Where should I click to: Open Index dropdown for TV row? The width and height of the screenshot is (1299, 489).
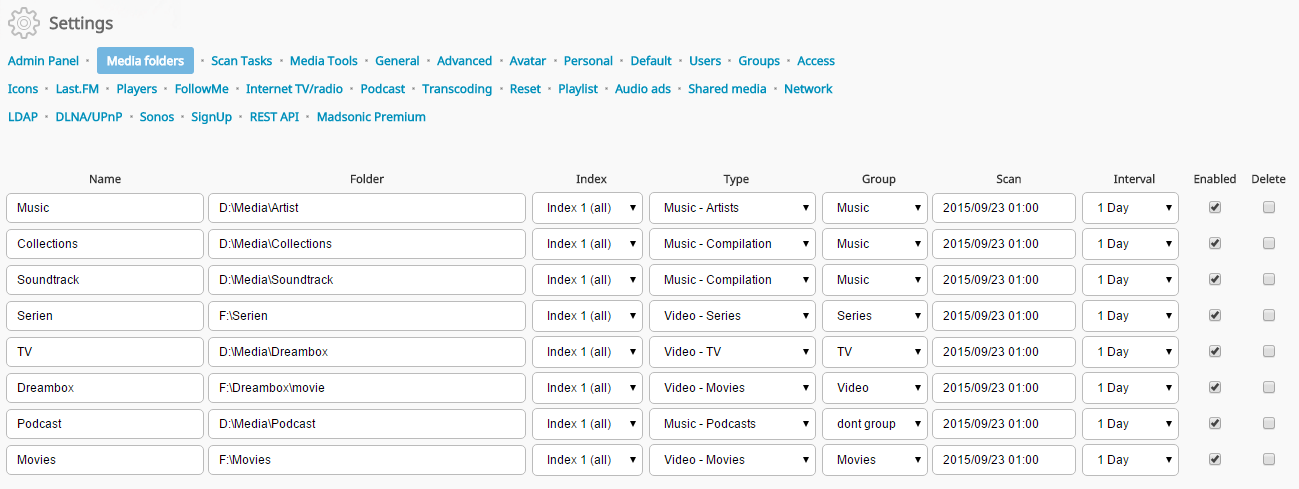(x=587, y=352)
